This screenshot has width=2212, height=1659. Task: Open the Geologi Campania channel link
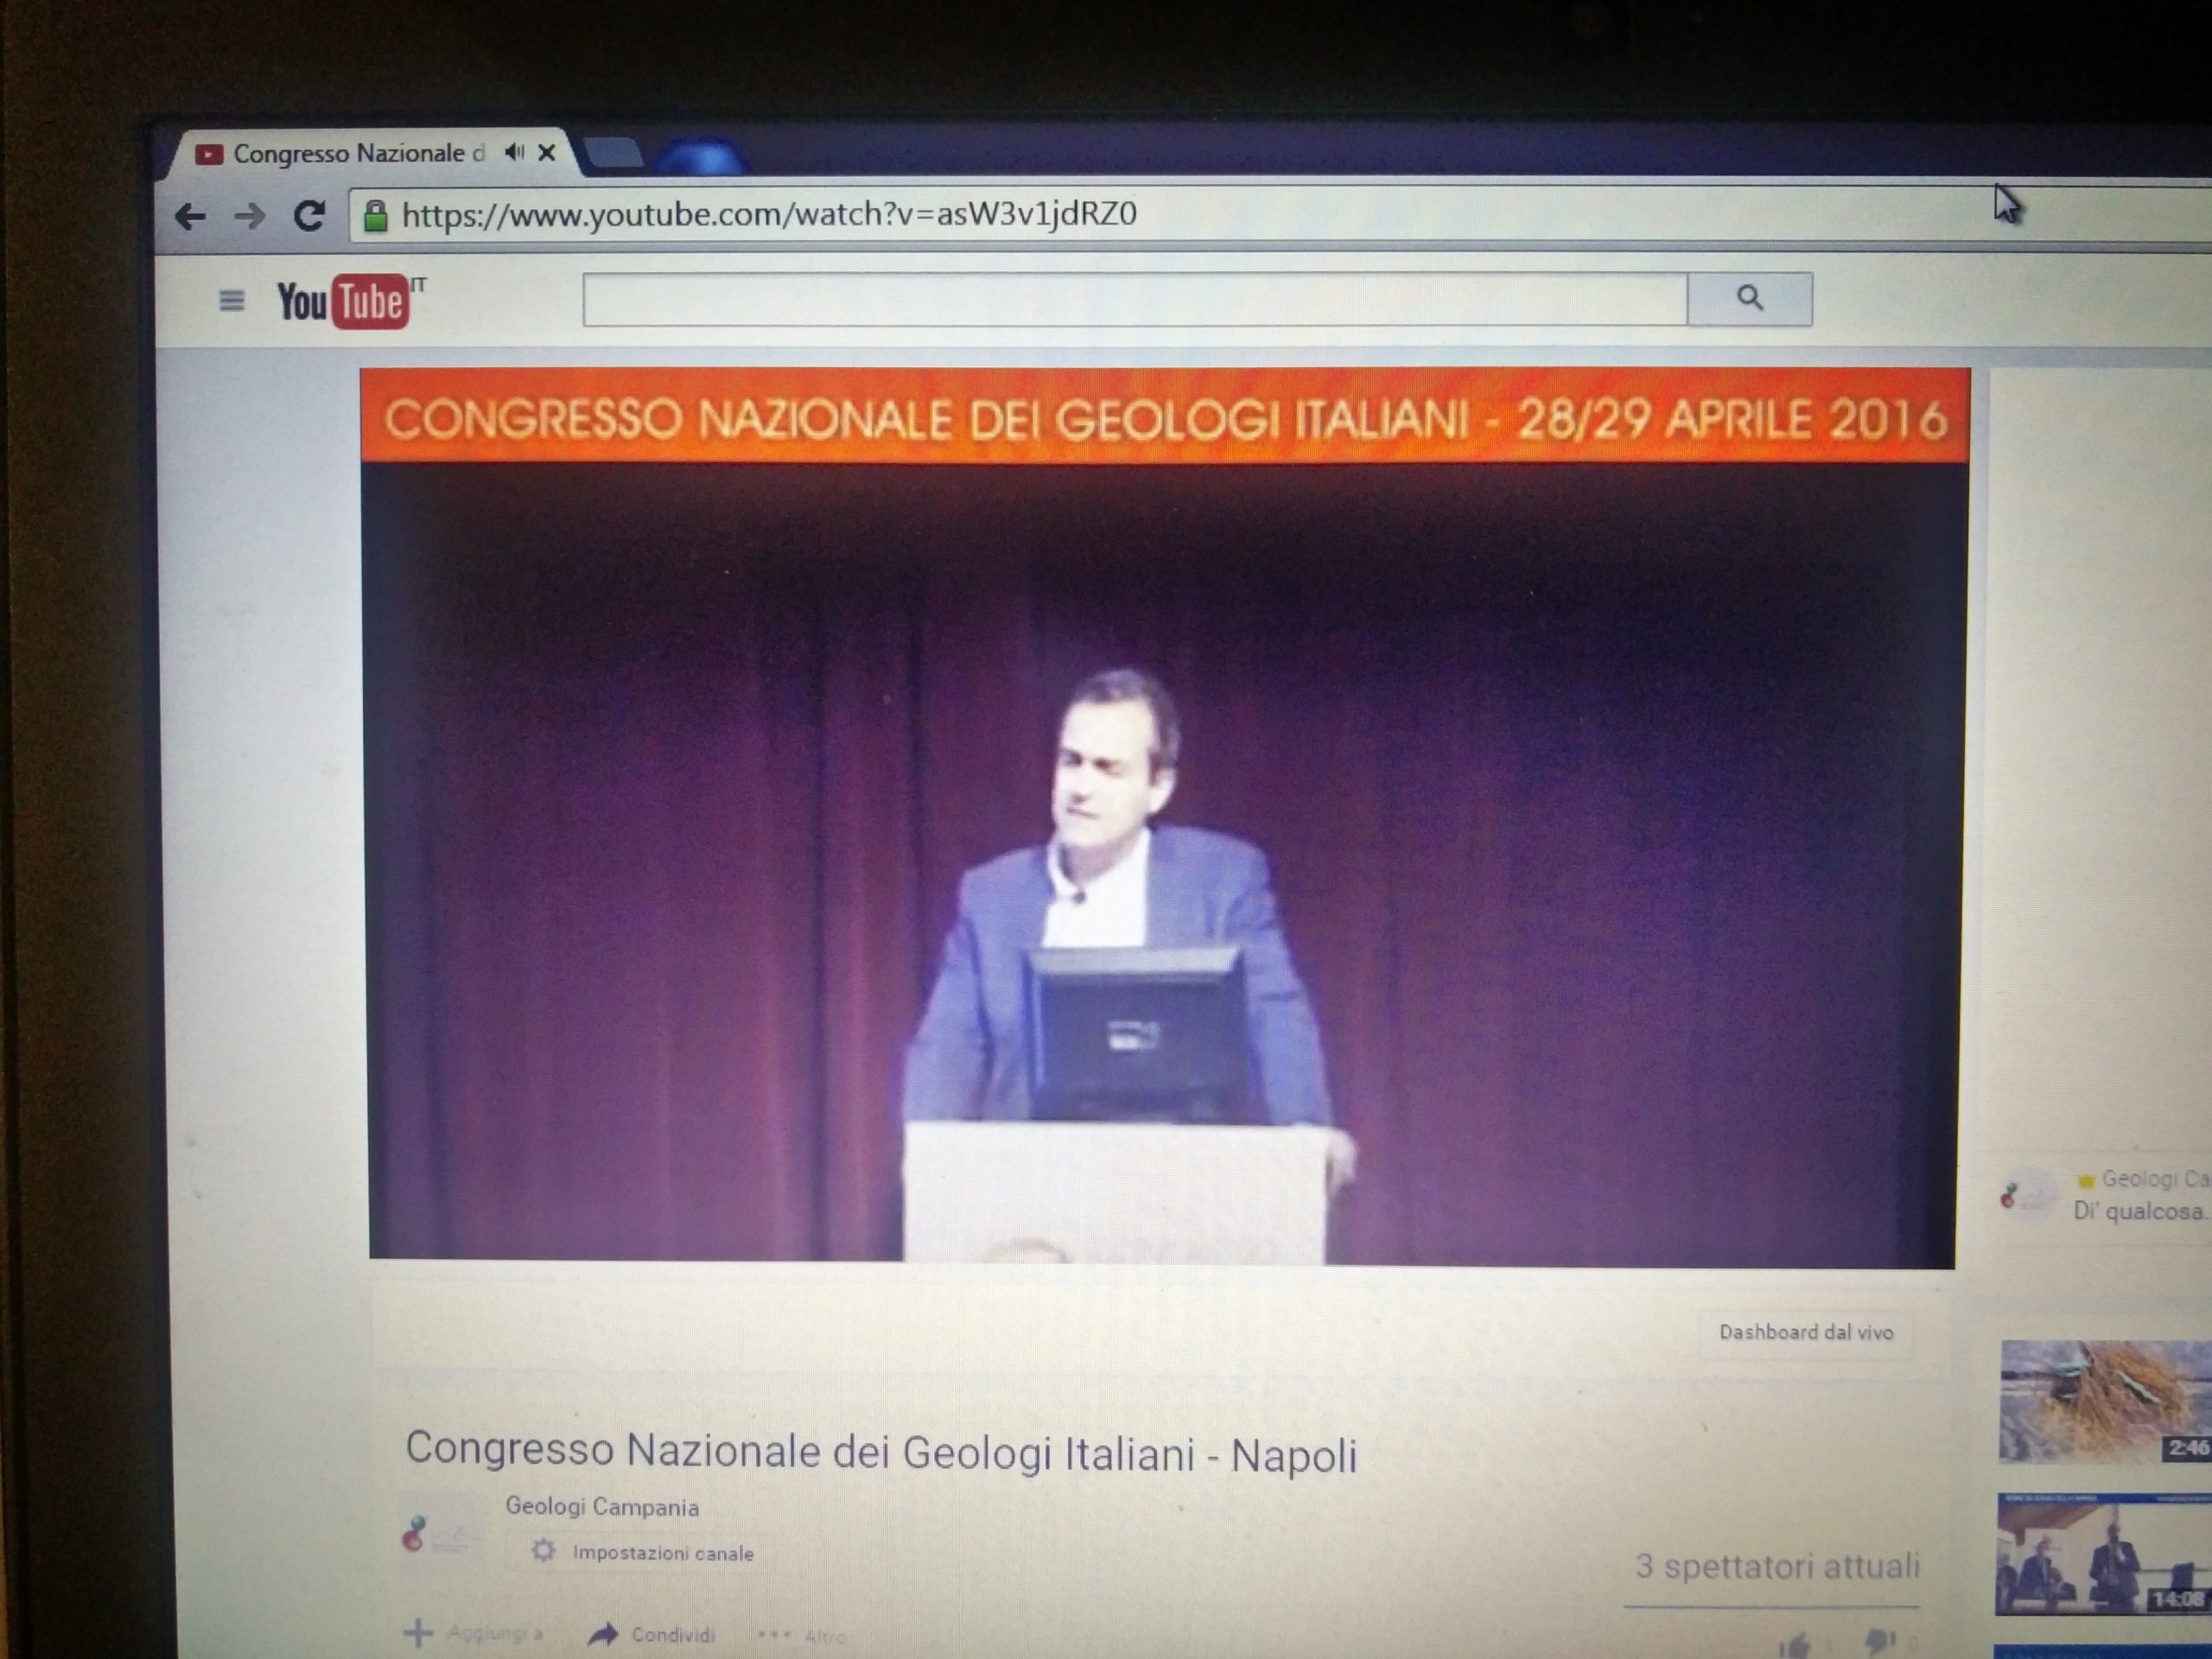pos(601,1507)
